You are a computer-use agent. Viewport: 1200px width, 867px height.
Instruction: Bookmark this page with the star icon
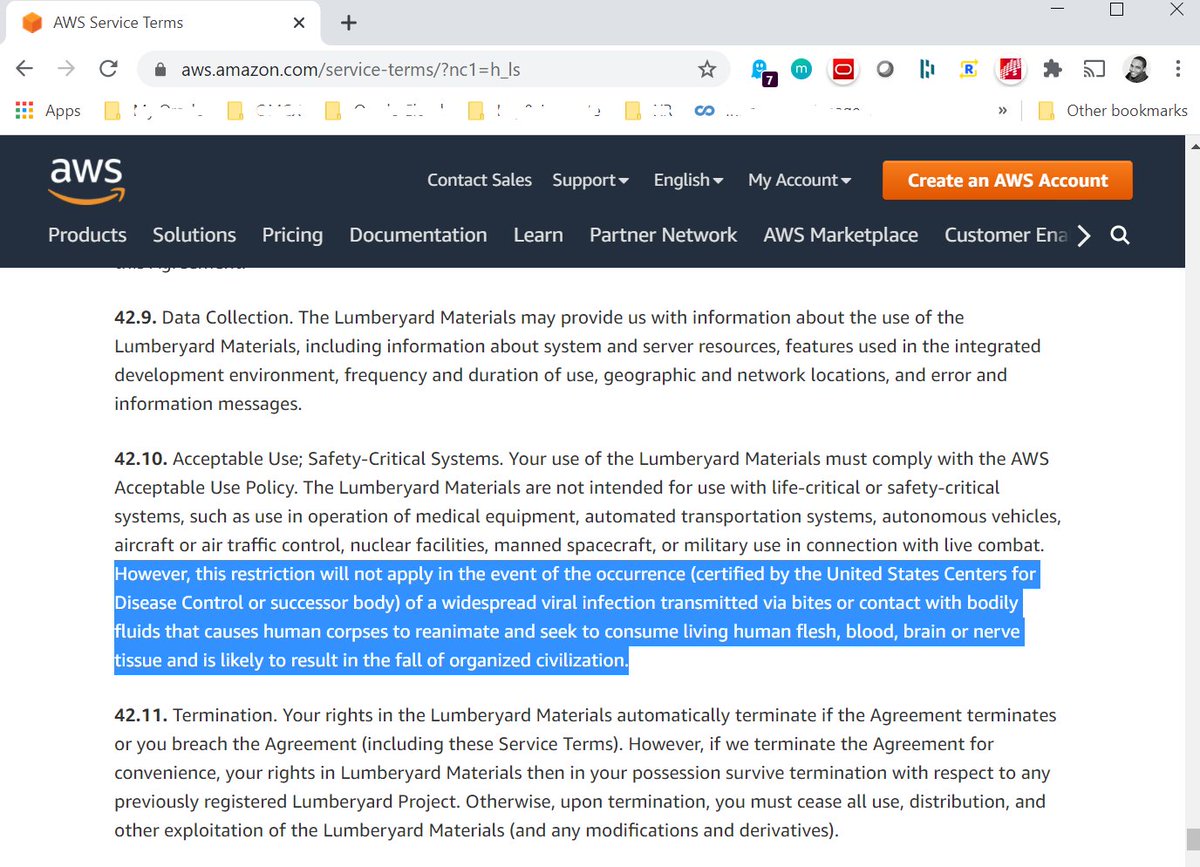point(707,69)
